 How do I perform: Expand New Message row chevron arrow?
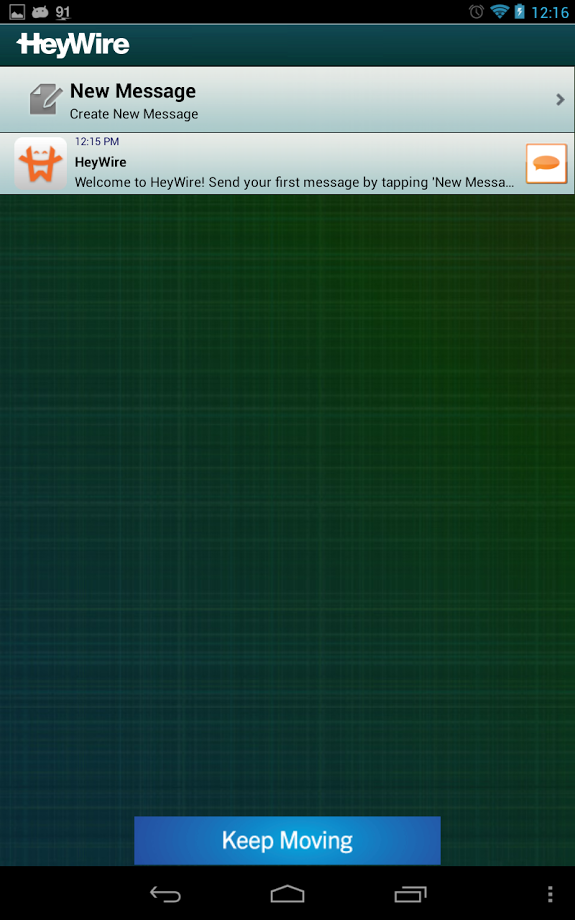tap(560, 99)
